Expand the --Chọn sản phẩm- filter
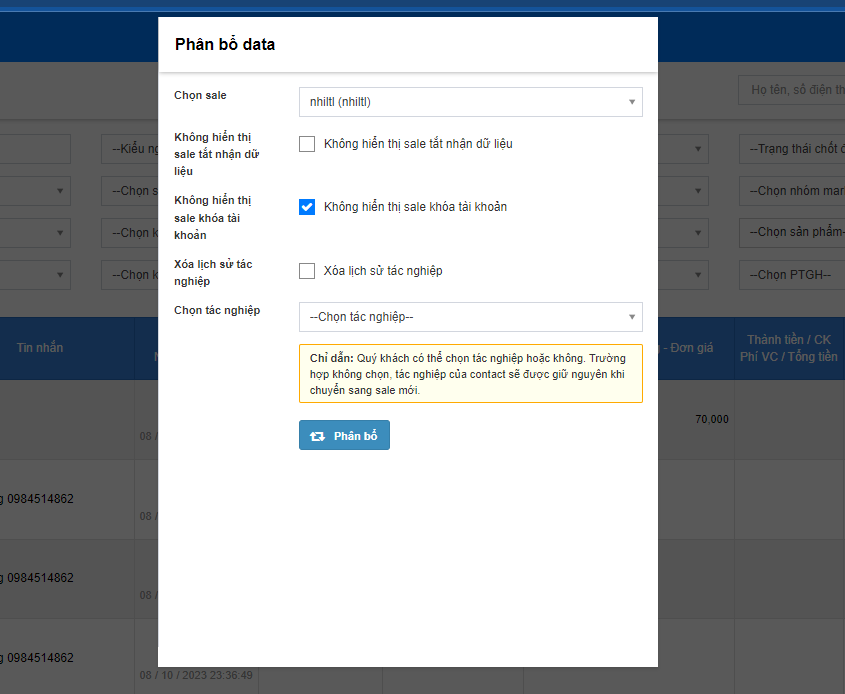 click(792, 233)
